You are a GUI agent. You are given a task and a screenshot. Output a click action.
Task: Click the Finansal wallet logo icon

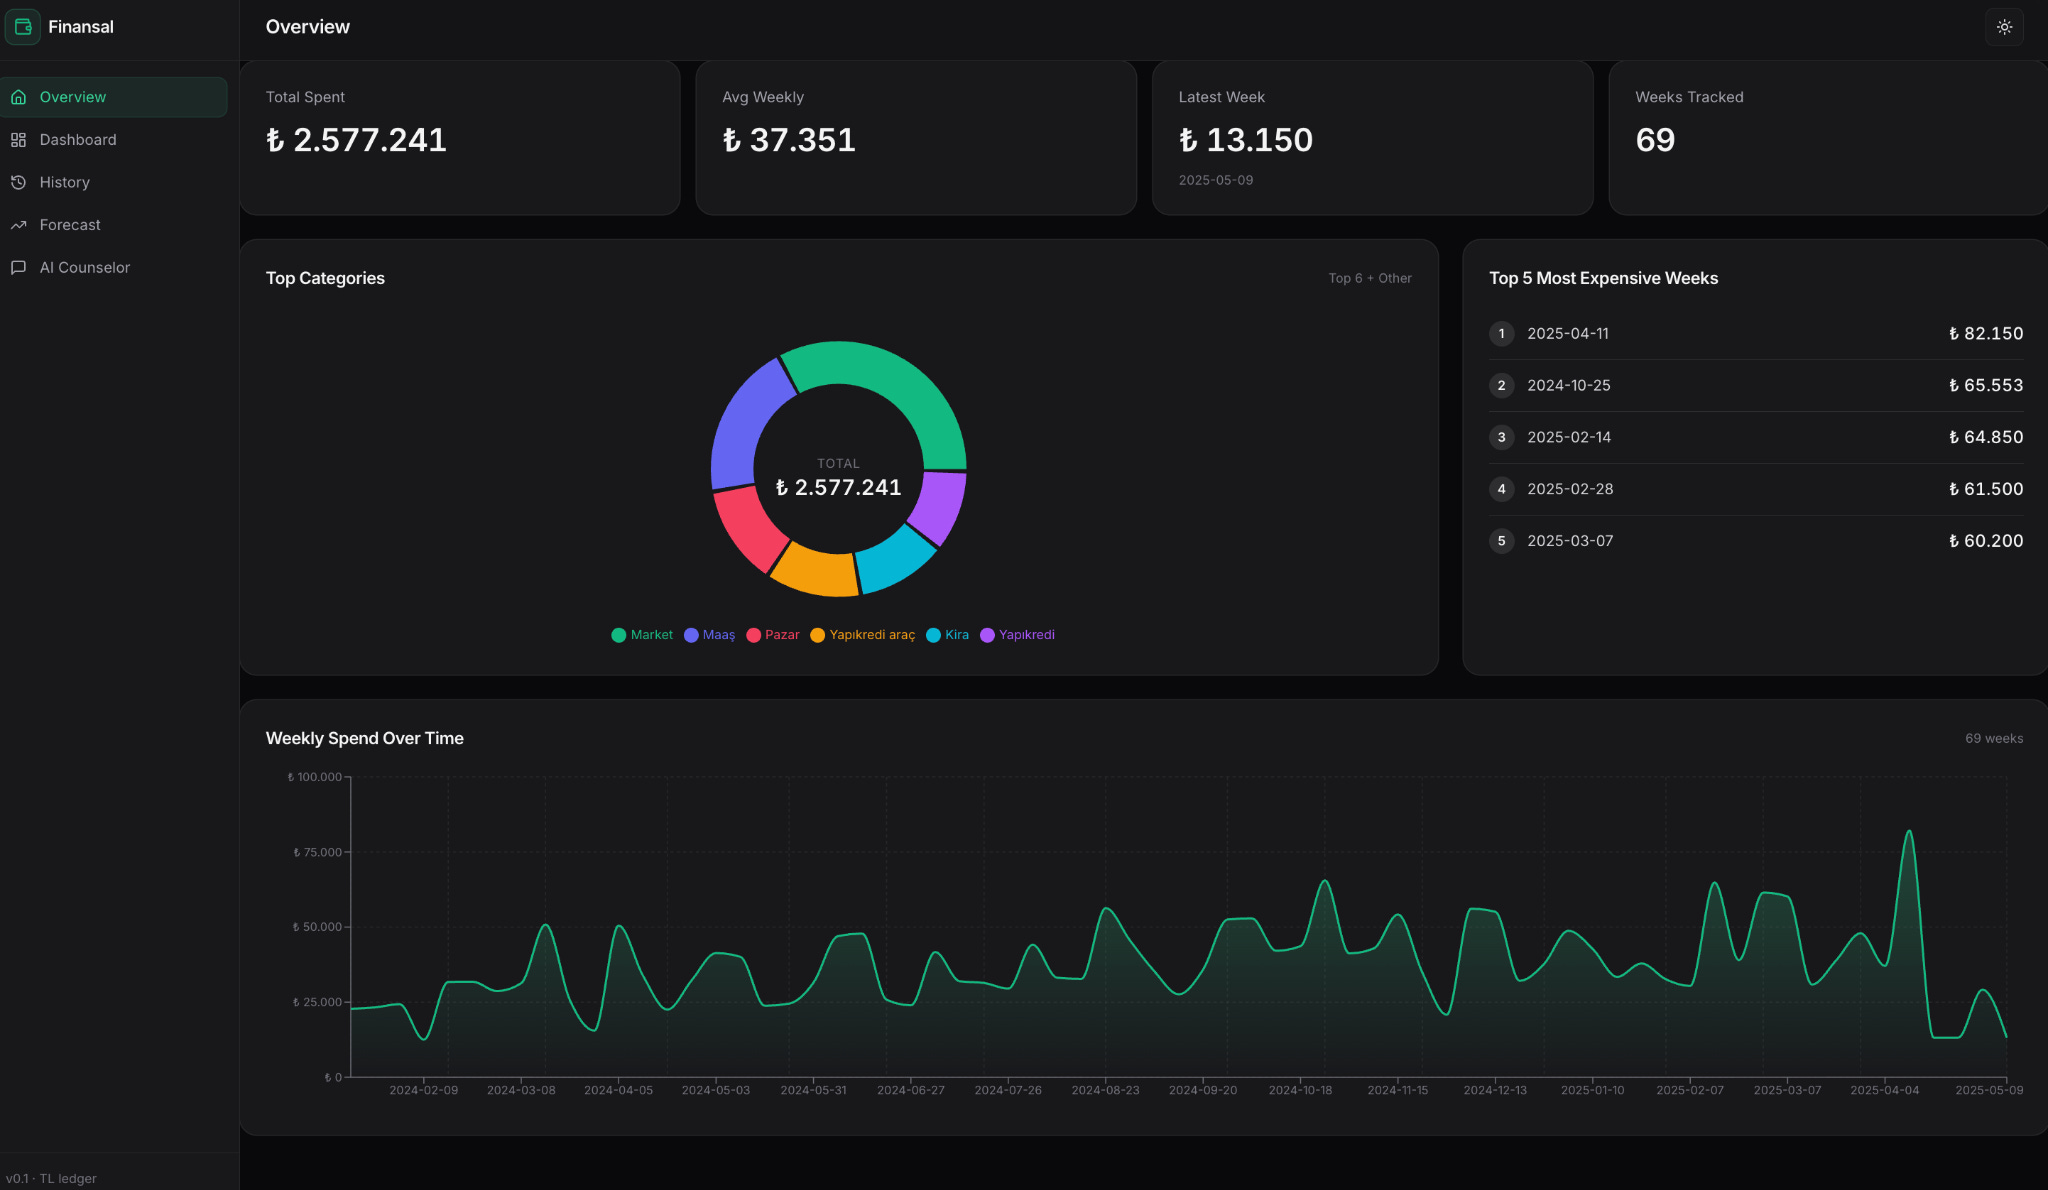(x=23, y=27)
